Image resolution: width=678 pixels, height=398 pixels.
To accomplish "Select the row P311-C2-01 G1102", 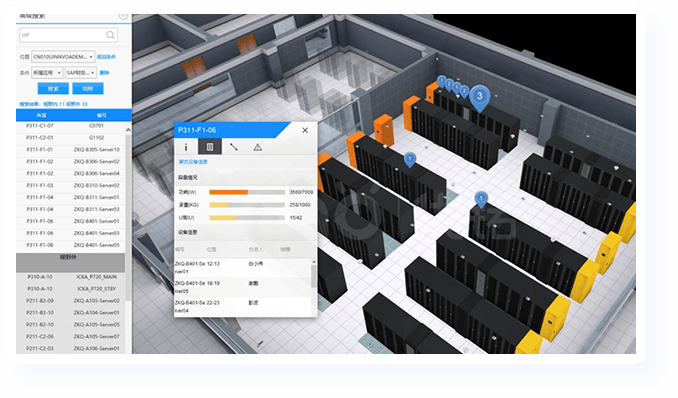I will click(71, 138).
